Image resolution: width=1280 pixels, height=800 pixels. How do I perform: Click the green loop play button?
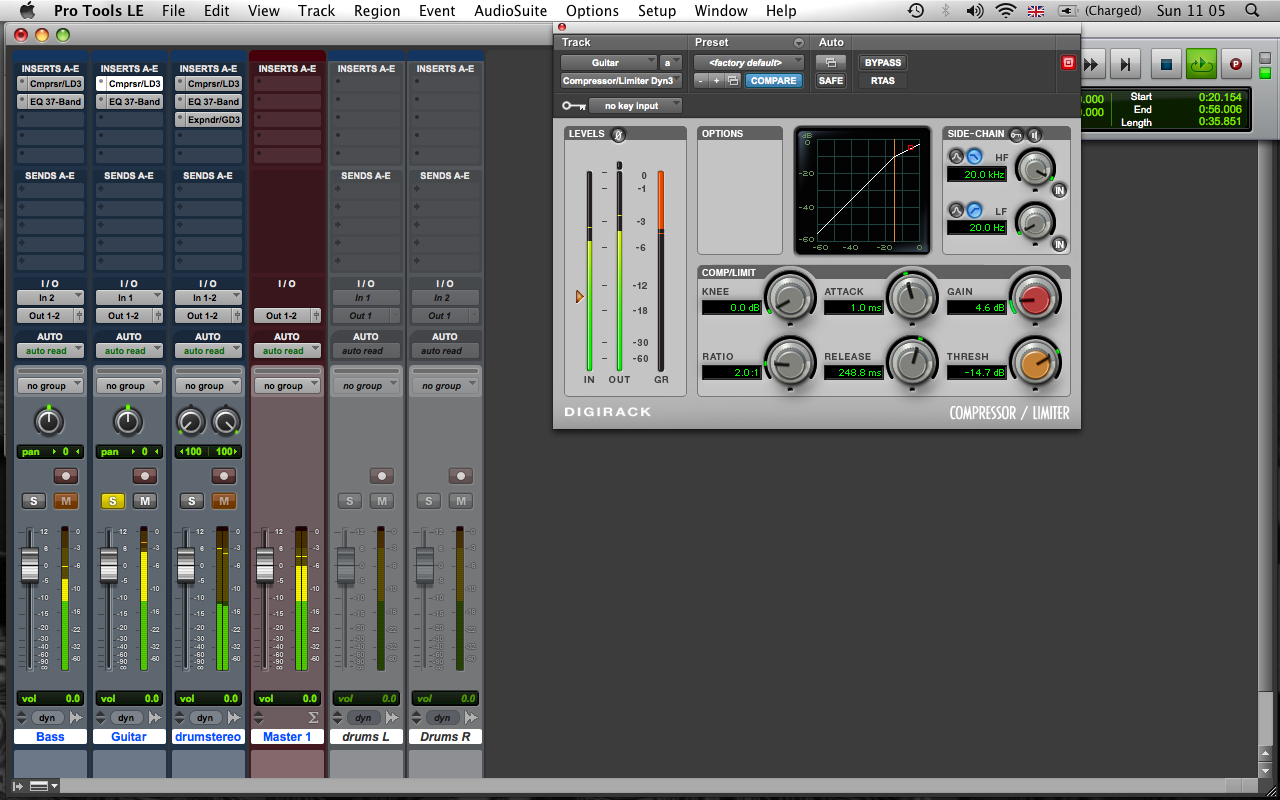1201,64
